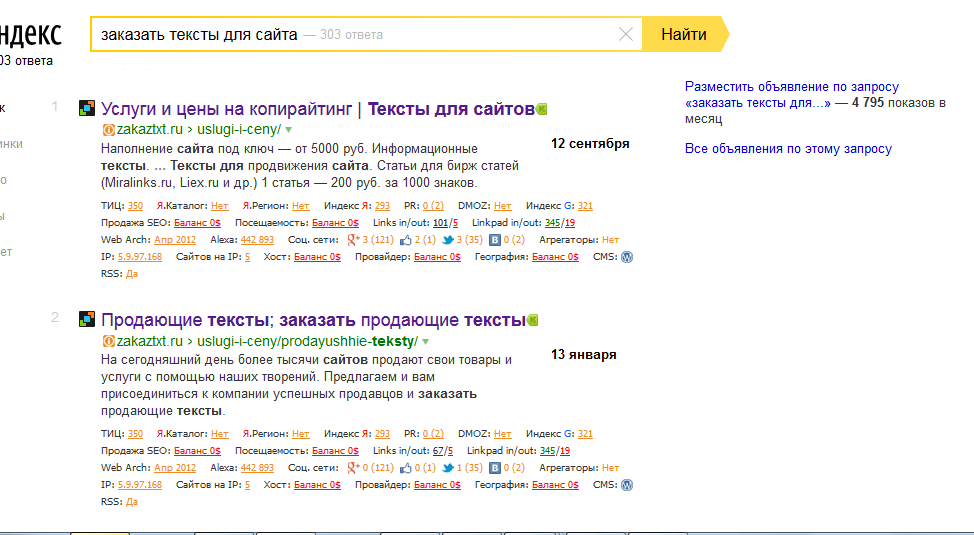This screenshot has width=974, height=535.
Task: Click the orange icon before second result's zakaztxt.ru
Action: [x=108, y=341]
